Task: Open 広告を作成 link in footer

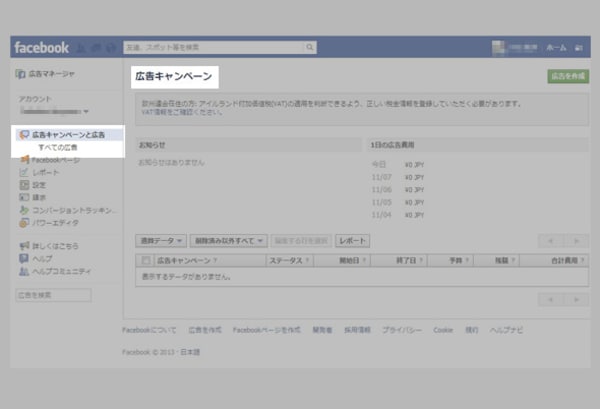Action: click(205, 330)
